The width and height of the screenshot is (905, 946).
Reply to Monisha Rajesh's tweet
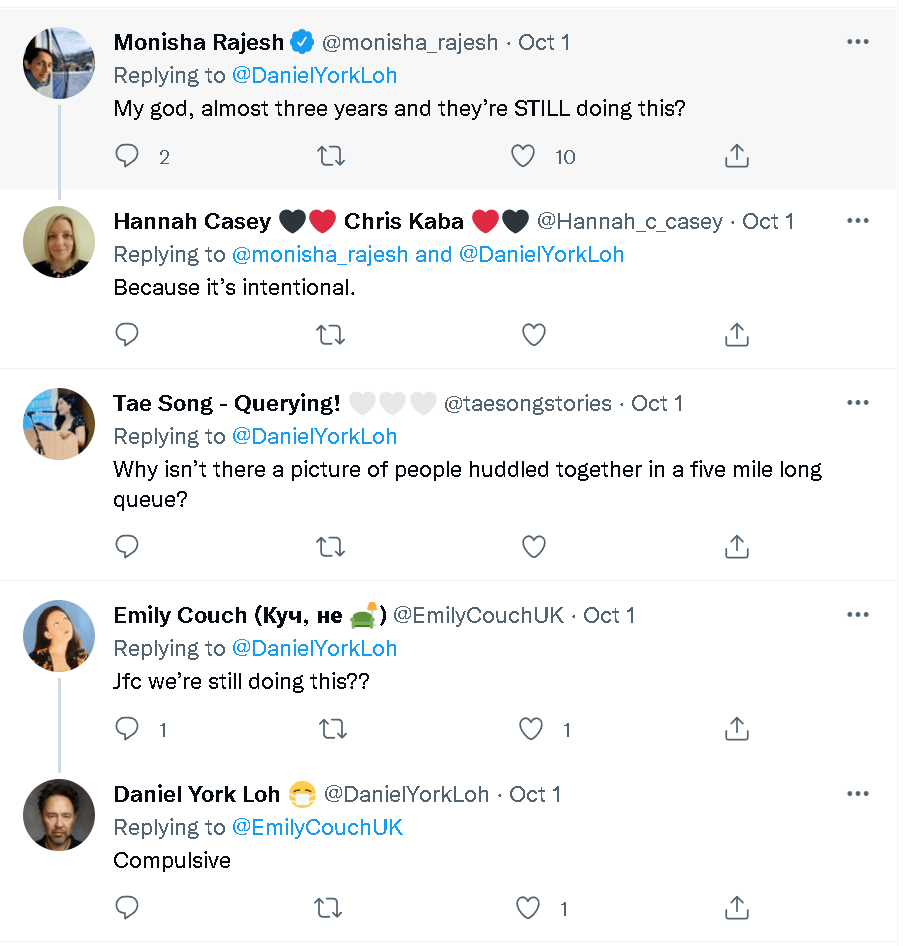127,156
